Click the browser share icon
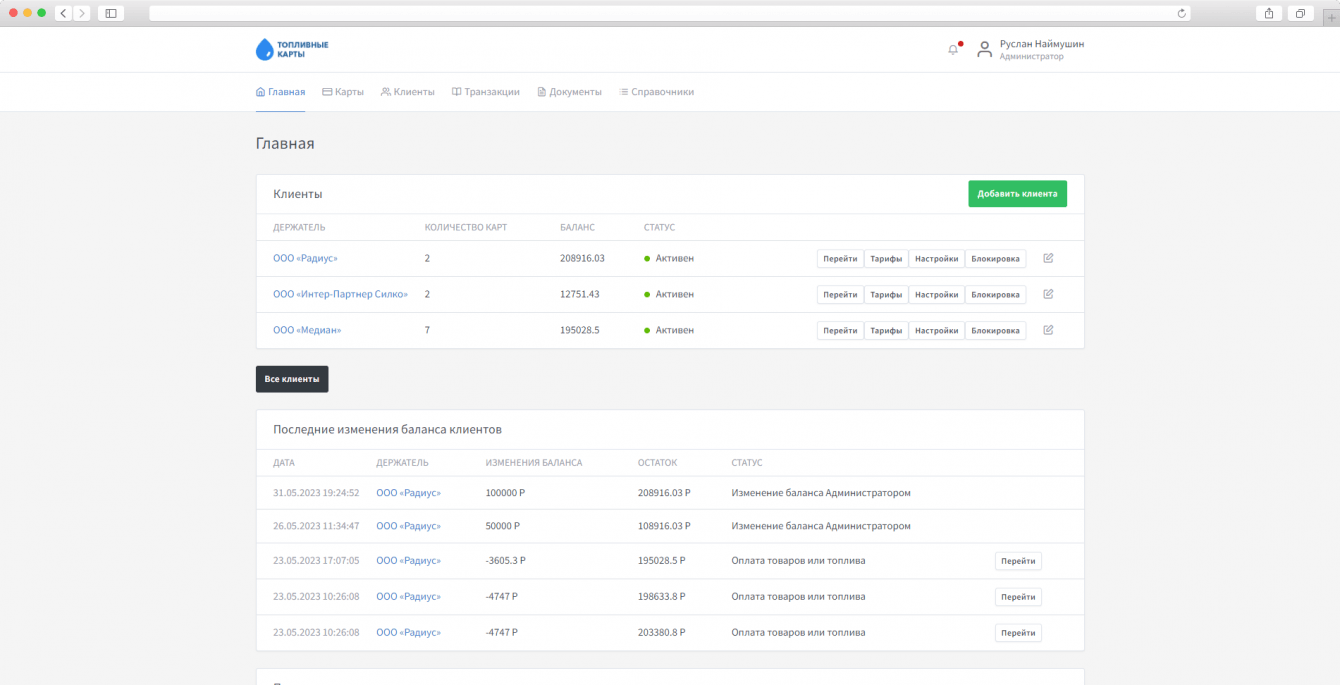This screenshot has width=1340, height=685. (x=1269, y=13)
